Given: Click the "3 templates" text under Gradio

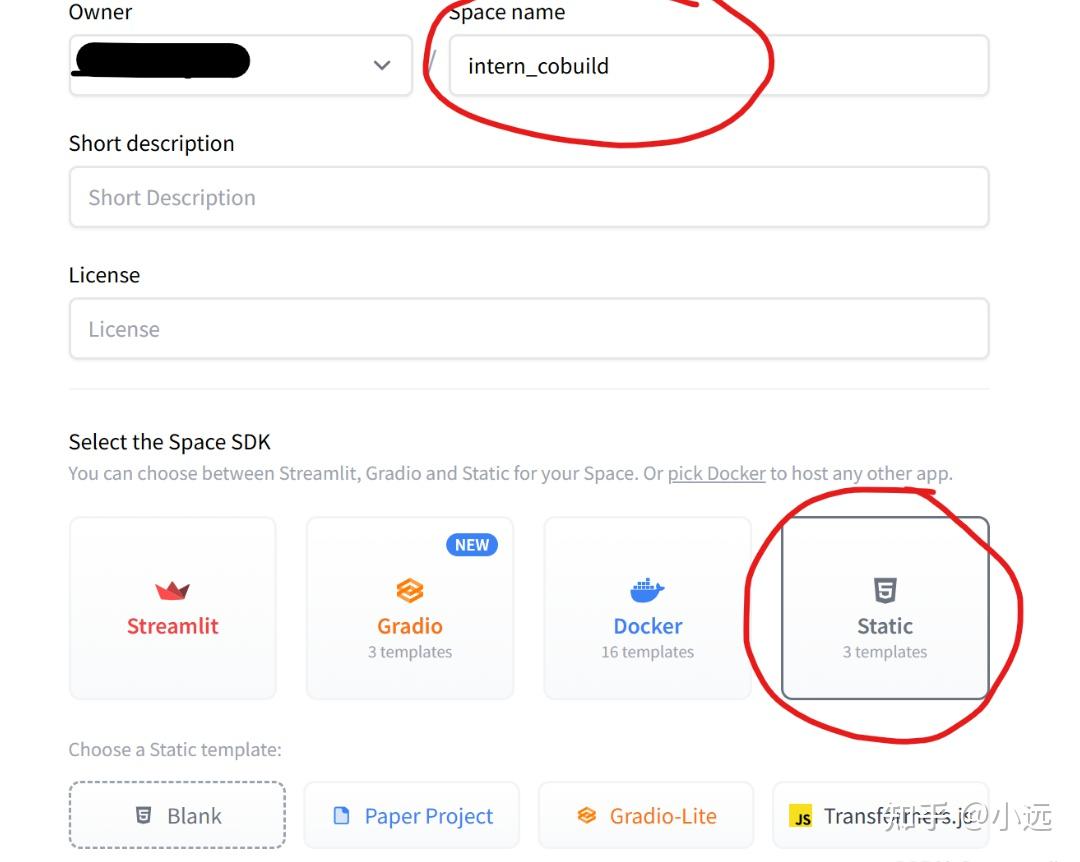Looking at the screenshot, I should (410, 652).
